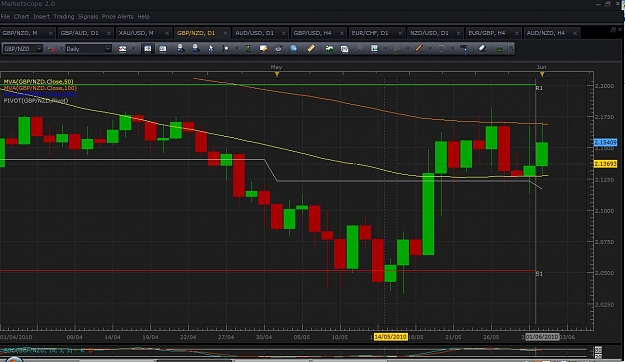The height and width of the screenshot is (362, 625).
Task: Open the chart type dropdown arrow
Action: tap(134, 49)
